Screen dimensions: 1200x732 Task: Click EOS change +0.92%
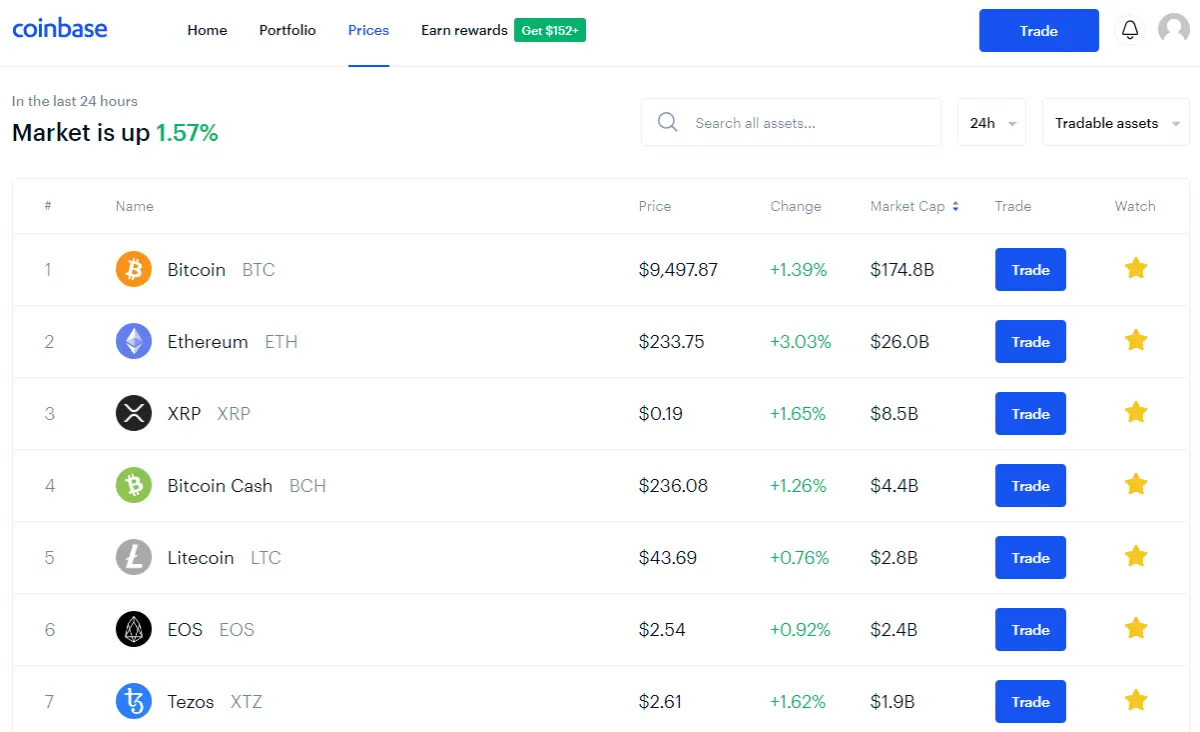(800, 630)
